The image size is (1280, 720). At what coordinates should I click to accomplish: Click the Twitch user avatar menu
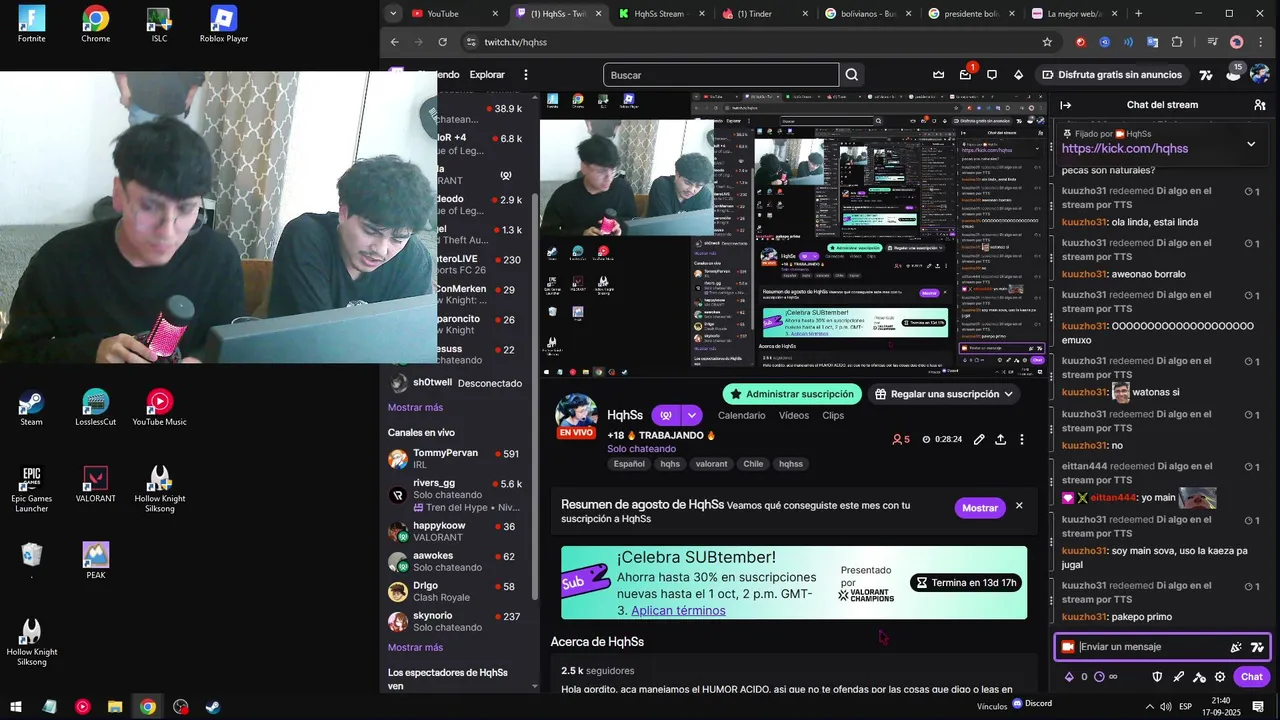1260,75
